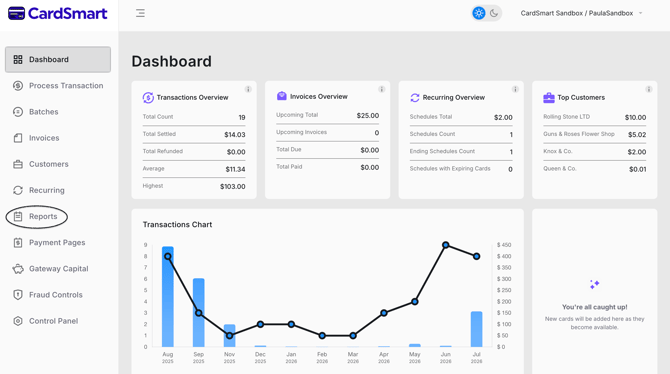Navigate to Fraud Controls

58,295
